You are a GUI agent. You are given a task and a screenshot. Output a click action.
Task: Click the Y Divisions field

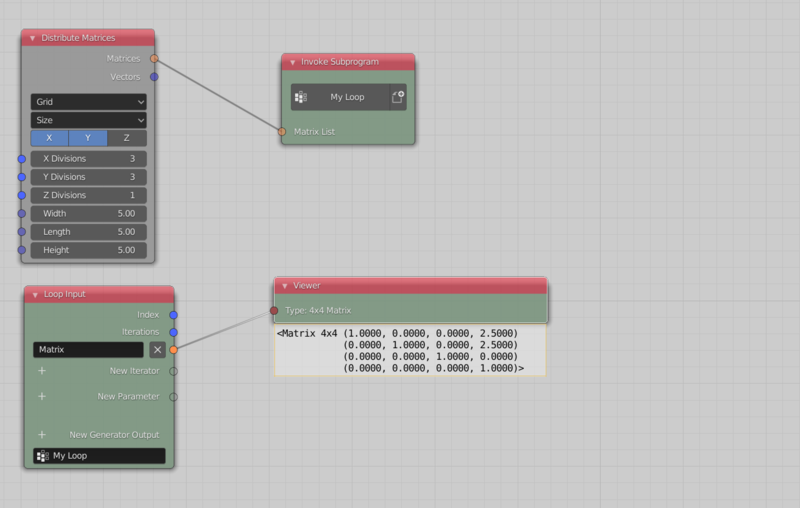click(89, 177)
